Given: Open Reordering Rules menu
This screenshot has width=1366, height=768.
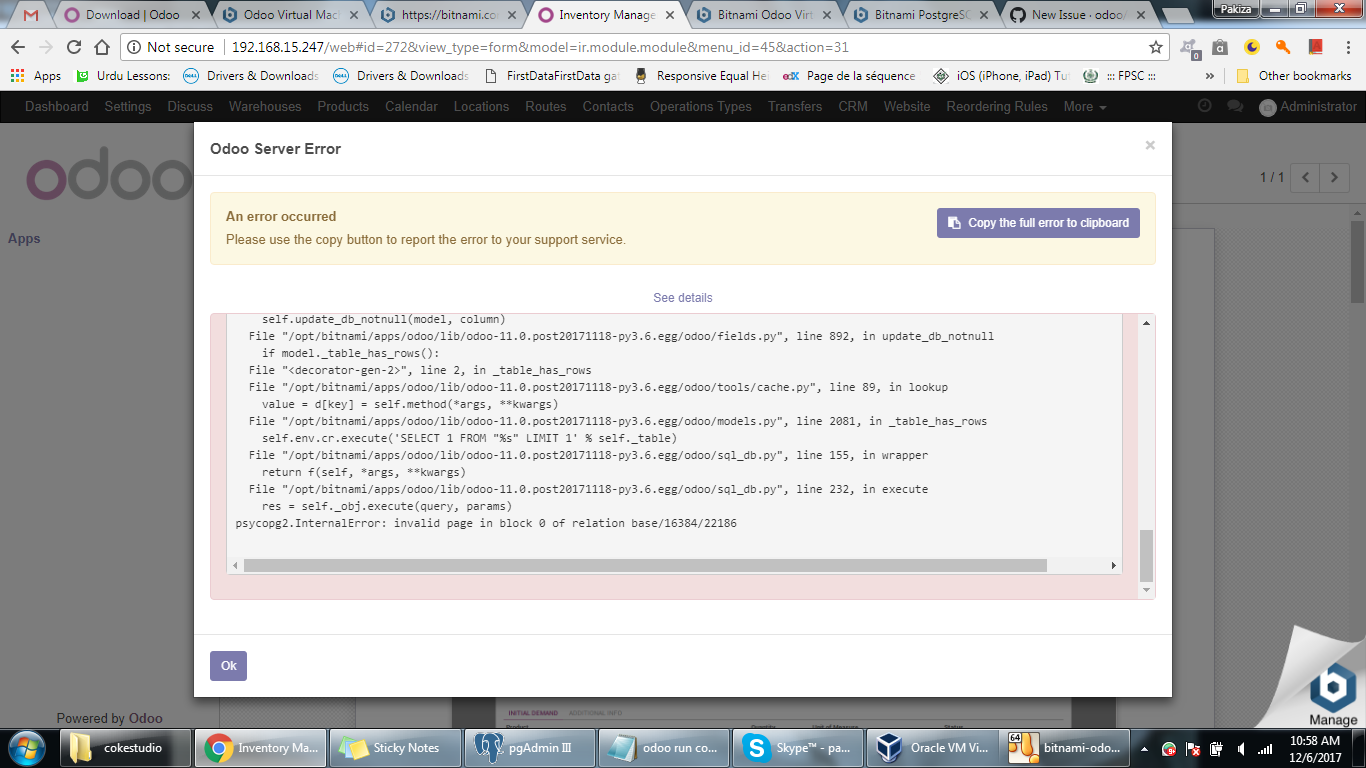Looking at the screenshot, I should click(997, 106).
